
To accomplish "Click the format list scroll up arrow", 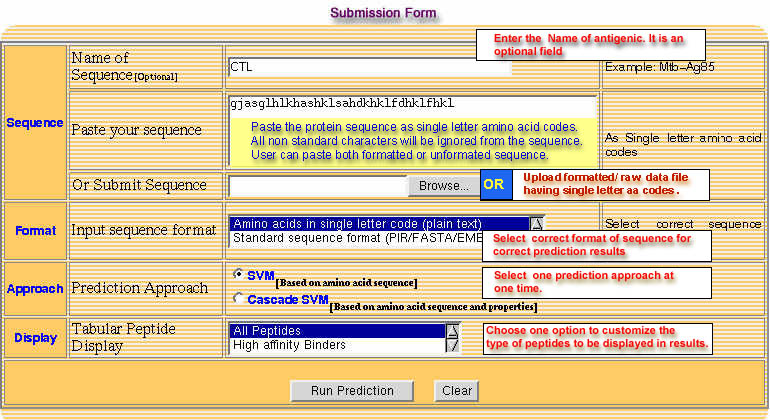I will (x=537, y=225).
